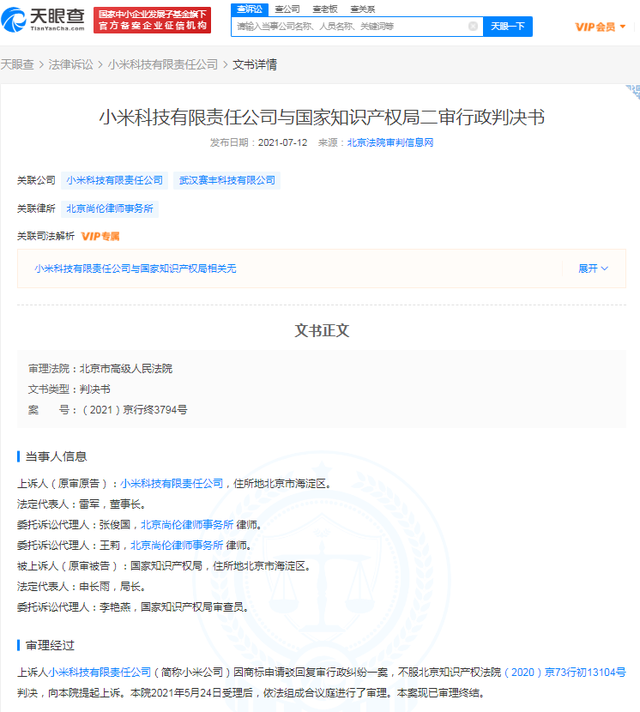Click the 北京尚伦律师事务所 related law firm tag

tap(110, 209)
